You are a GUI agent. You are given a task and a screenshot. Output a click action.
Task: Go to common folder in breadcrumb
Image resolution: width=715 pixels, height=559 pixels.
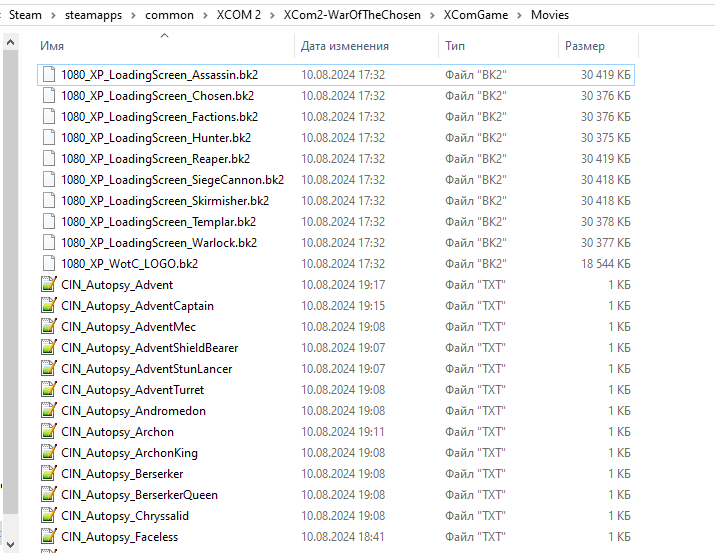[x=169, y=15]
